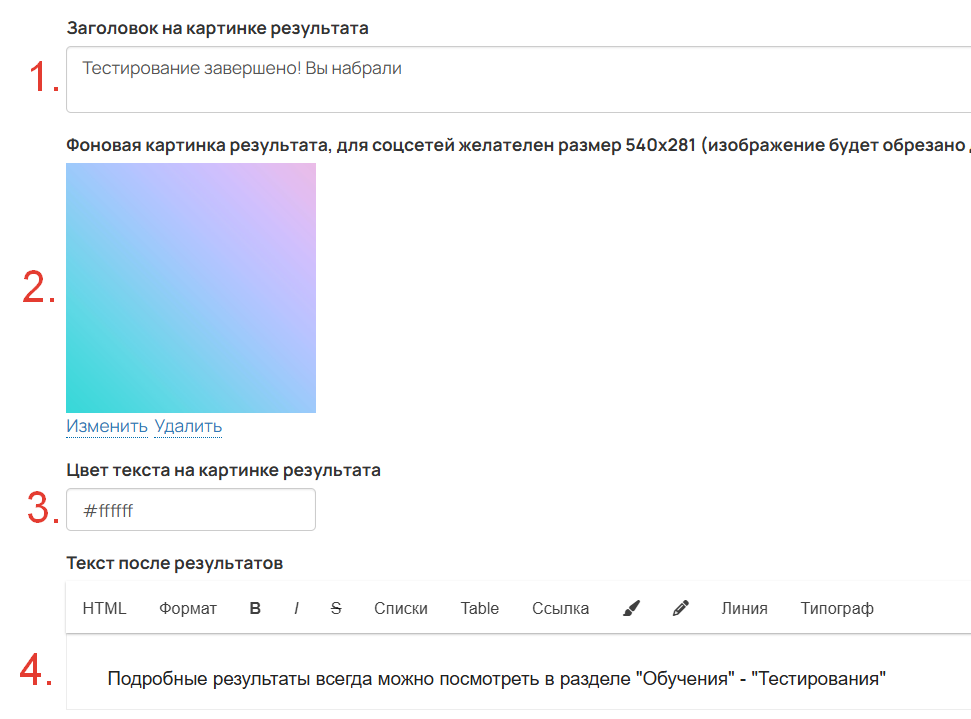Toggle strikethrough formatting
The height and width of the screenshot is (719, 971).
336,608
